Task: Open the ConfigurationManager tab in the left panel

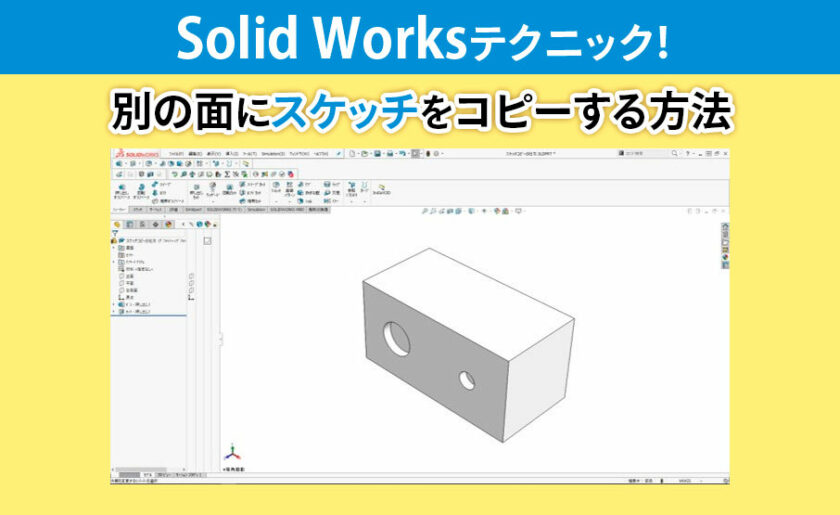Action: tap(142, 225)
